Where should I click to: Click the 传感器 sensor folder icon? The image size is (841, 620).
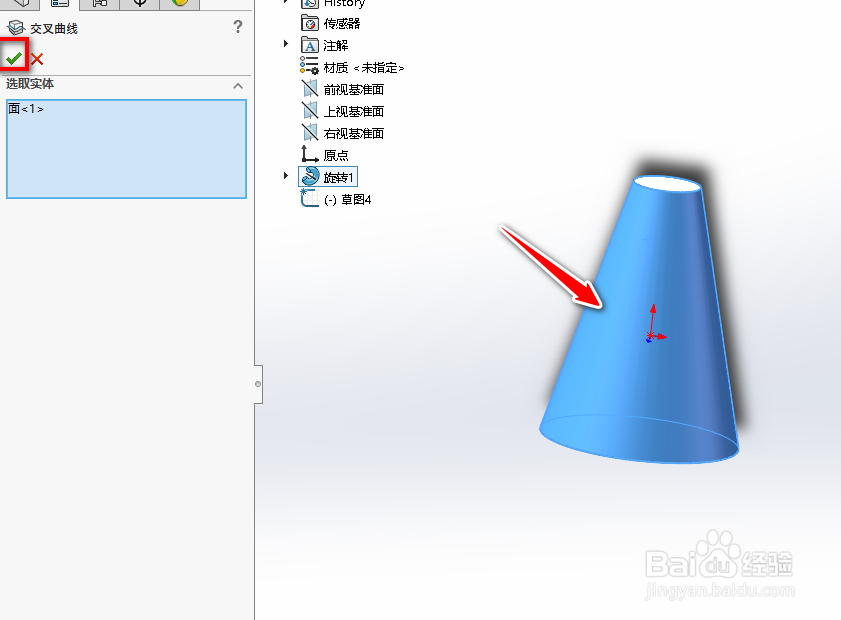(310, 23)
